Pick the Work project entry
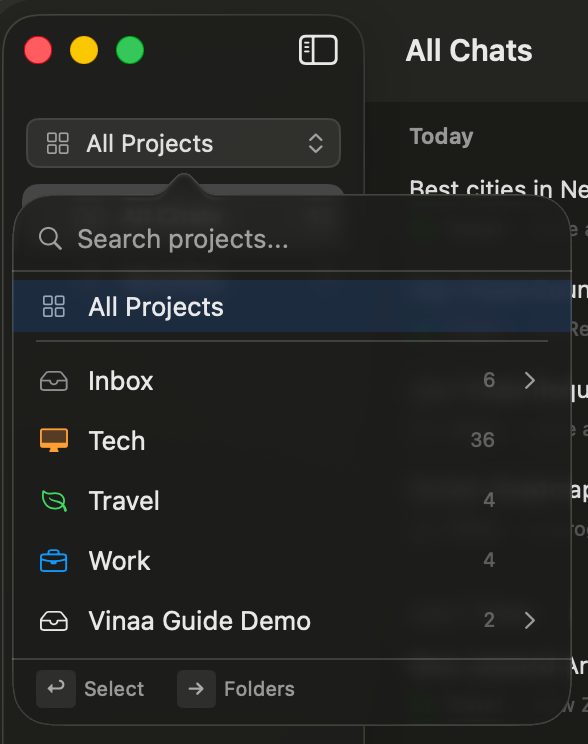588x744 pixels. pos(292,560)
